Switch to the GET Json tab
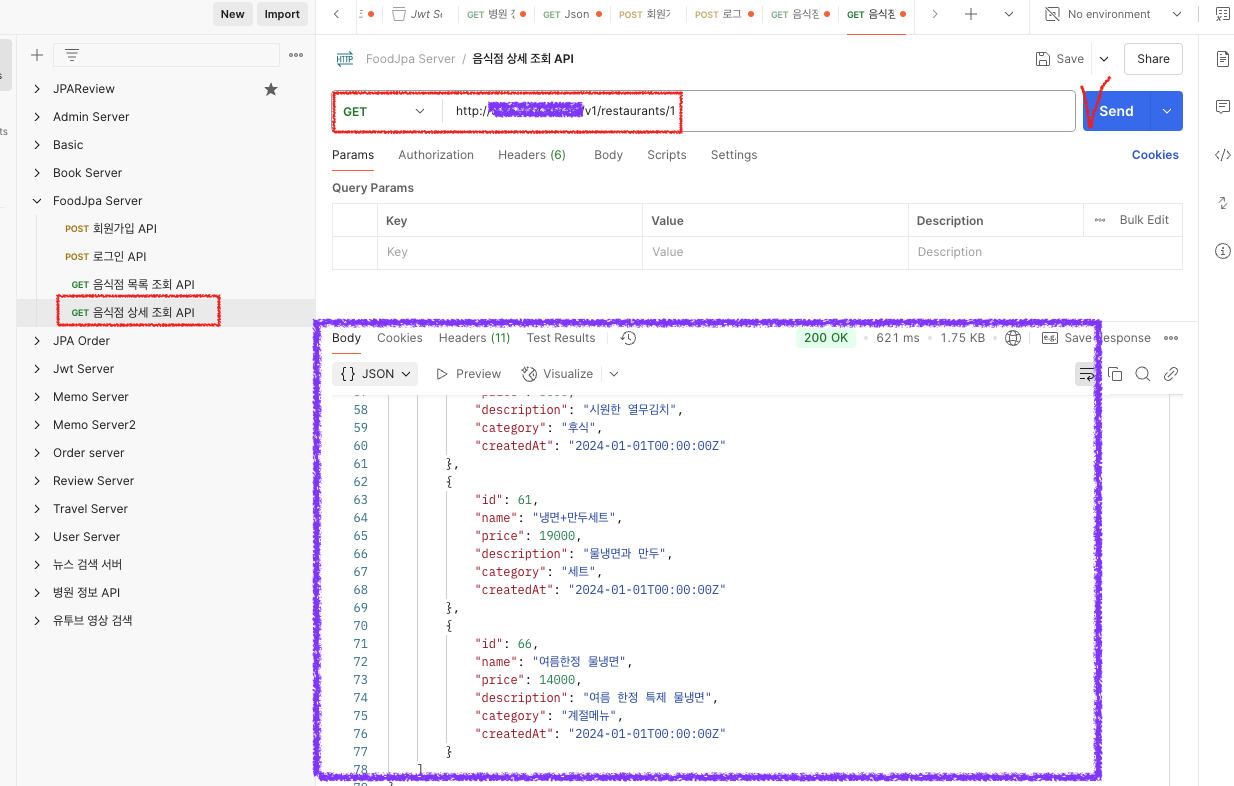Image resolution: width=1234 pixels, height=786 pixels. [x=572, y=14]
